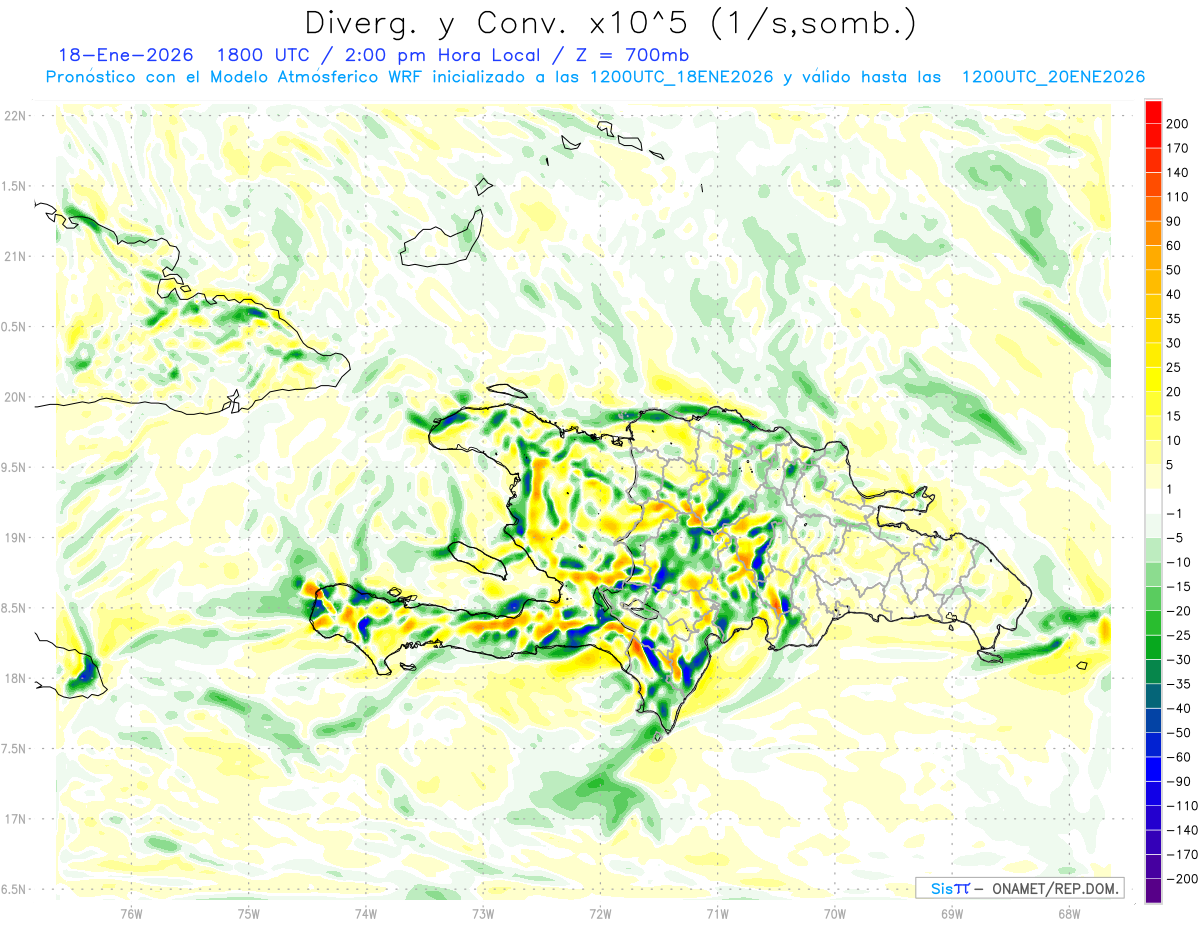The image size is (1200, 927).
Task: Click the '7.5N' latitude label
Action: tap(14, 749)
